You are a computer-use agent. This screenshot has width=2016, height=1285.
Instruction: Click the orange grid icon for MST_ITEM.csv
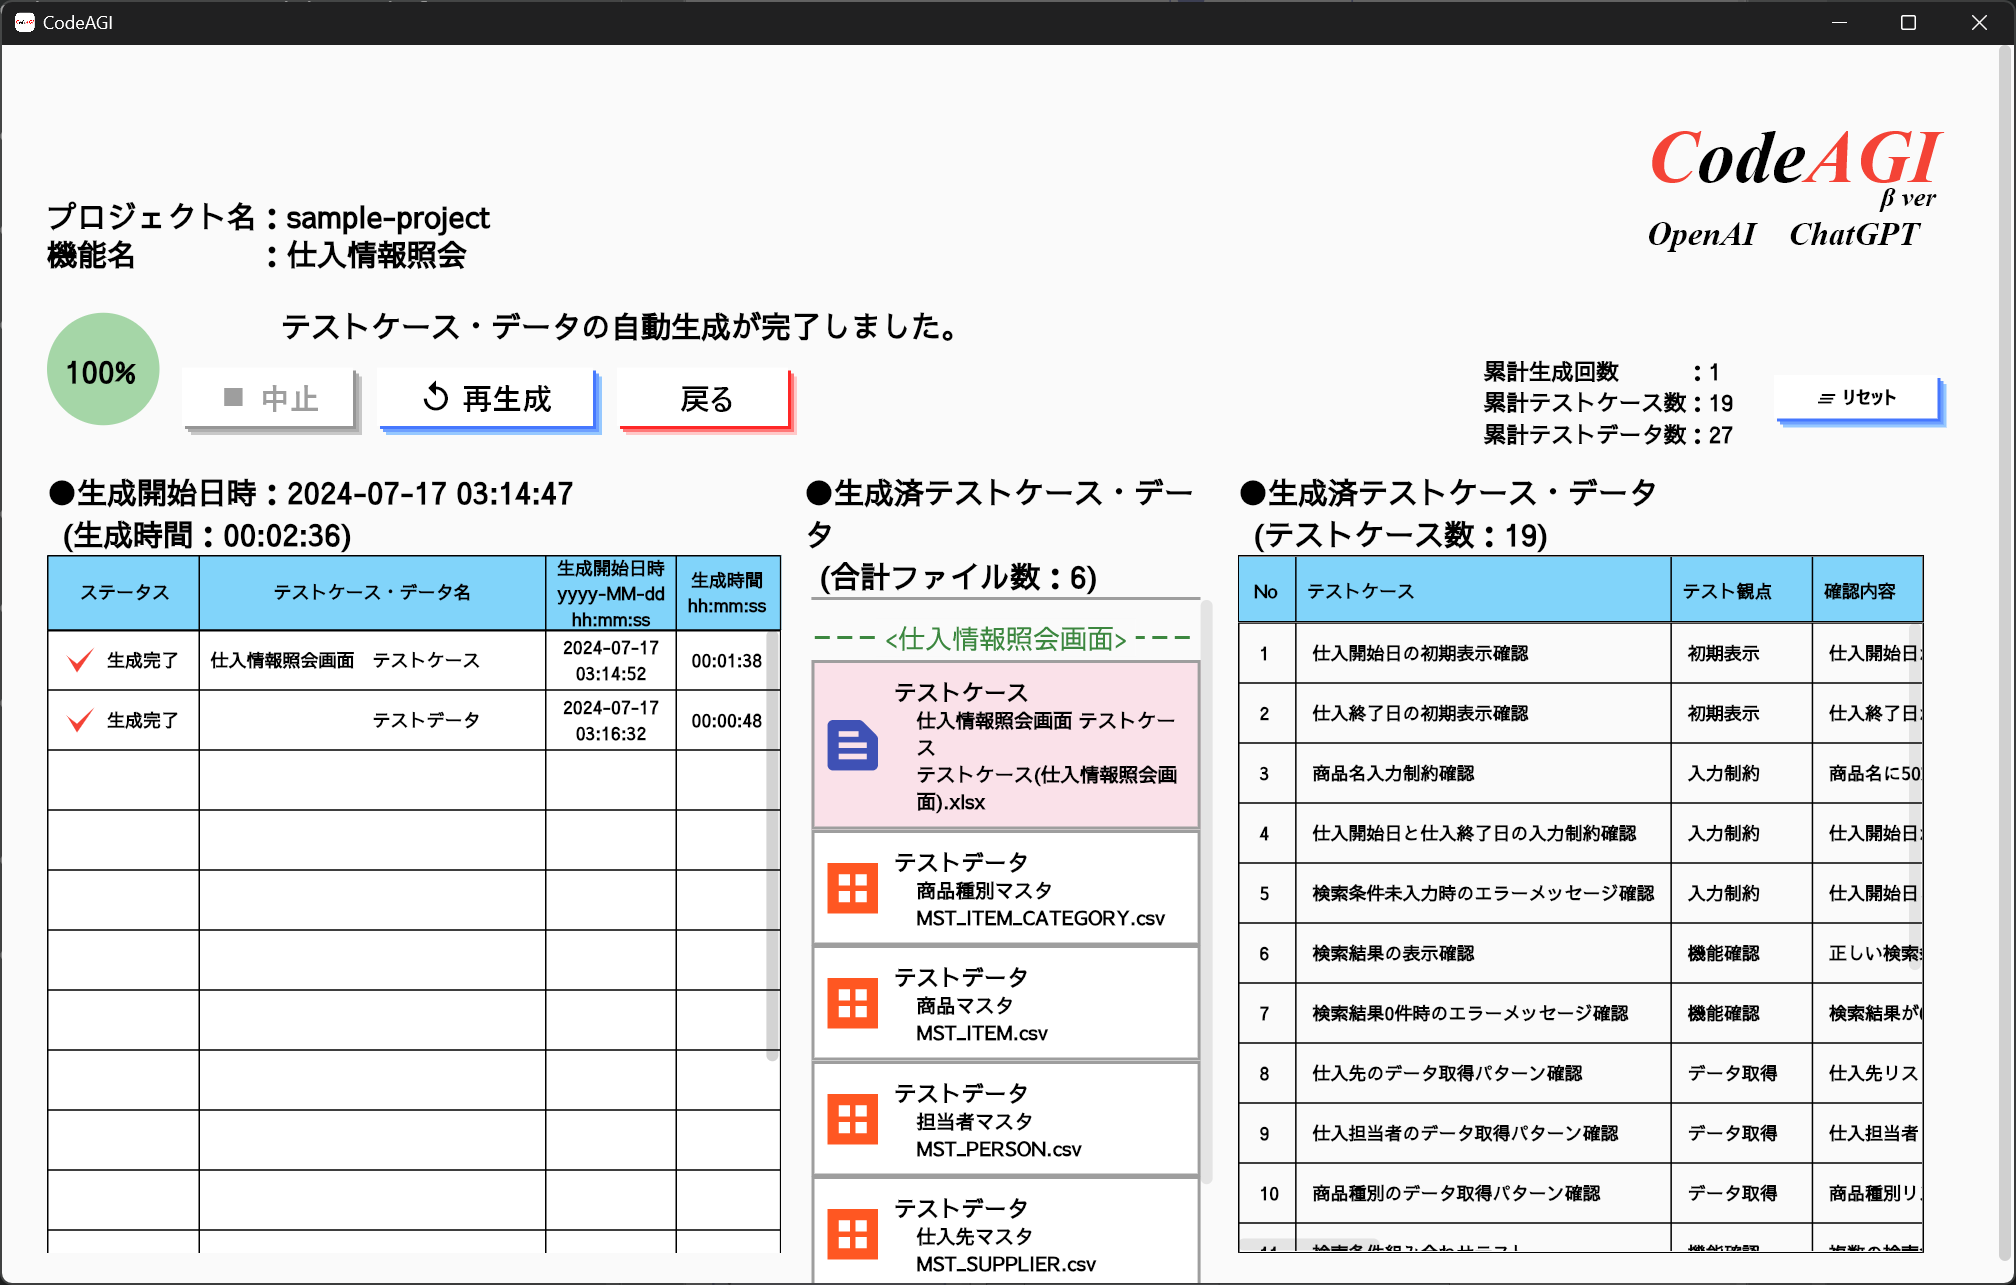click(852, 1003)
